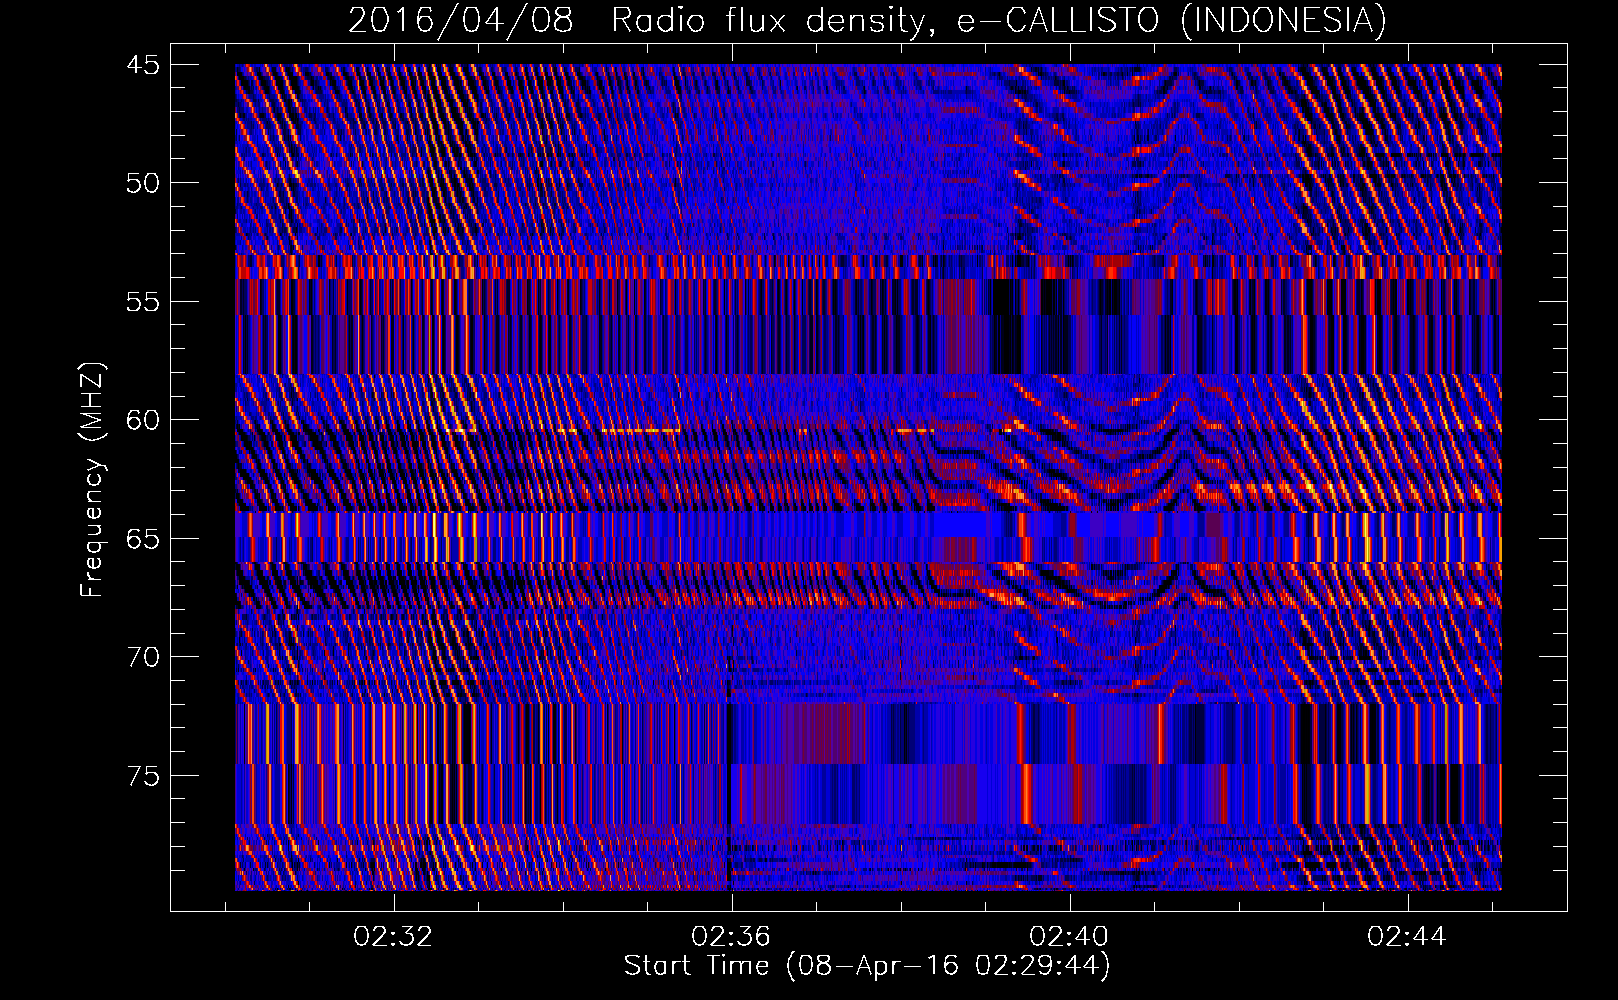Click the 45 frequency tick label
The height and width of the screenshot is (1000, 1618).
(x=143, y=65)
